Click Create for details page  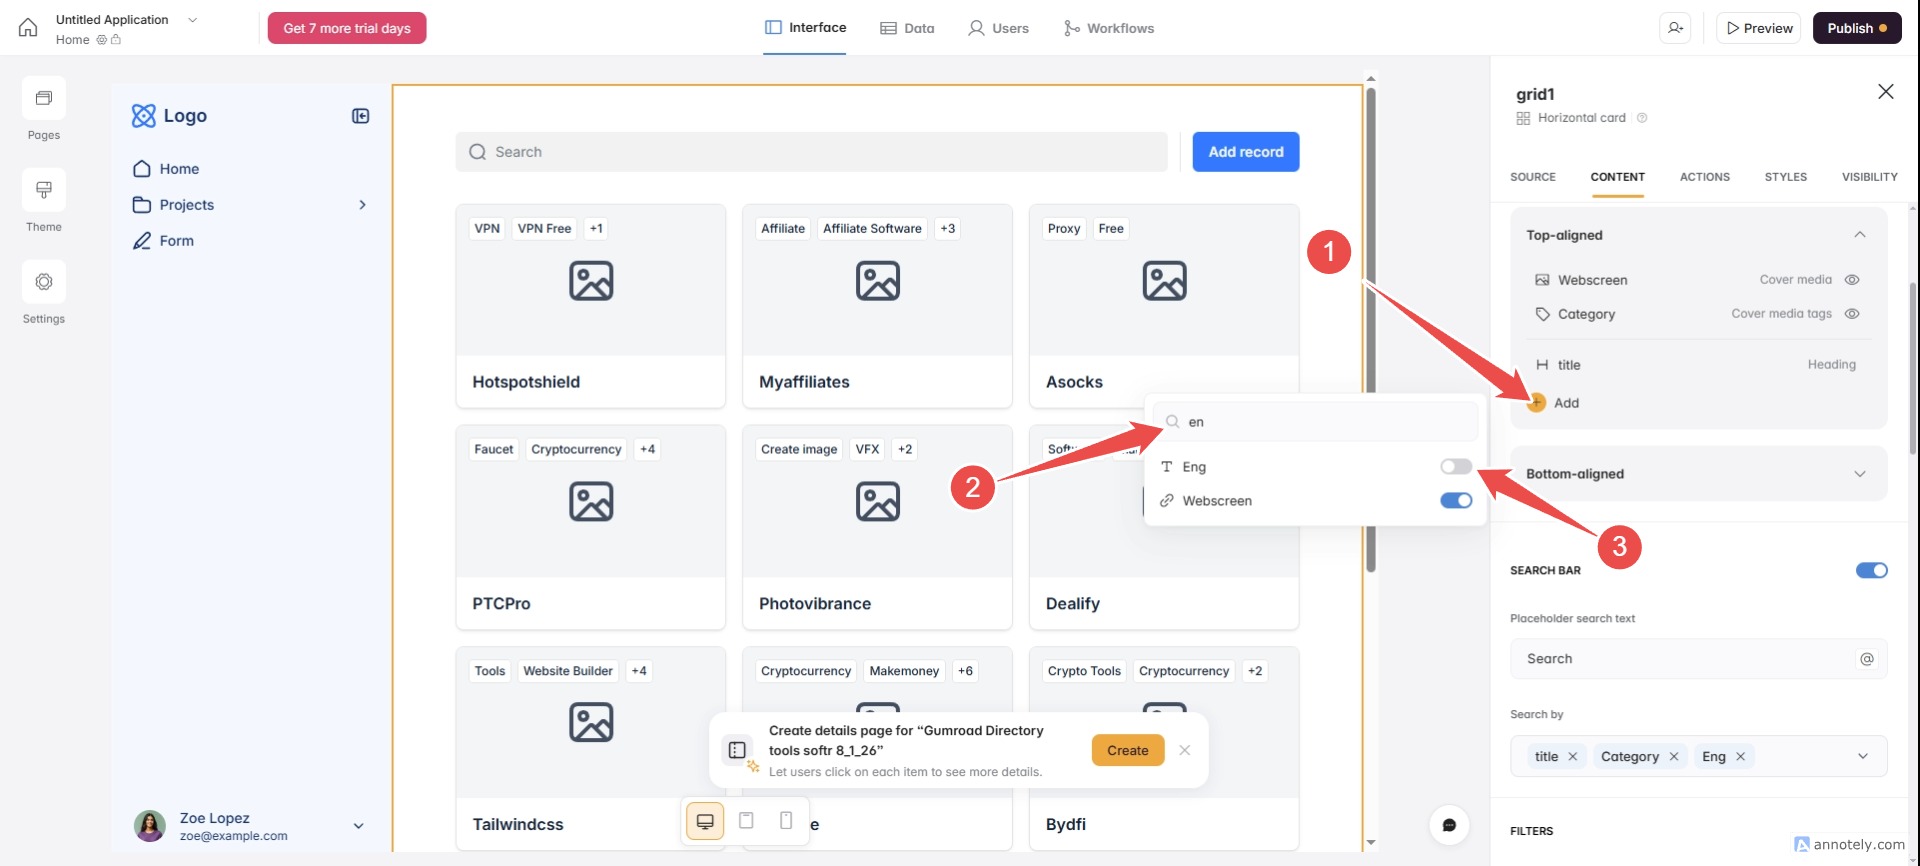click(x=1127, y=751)
